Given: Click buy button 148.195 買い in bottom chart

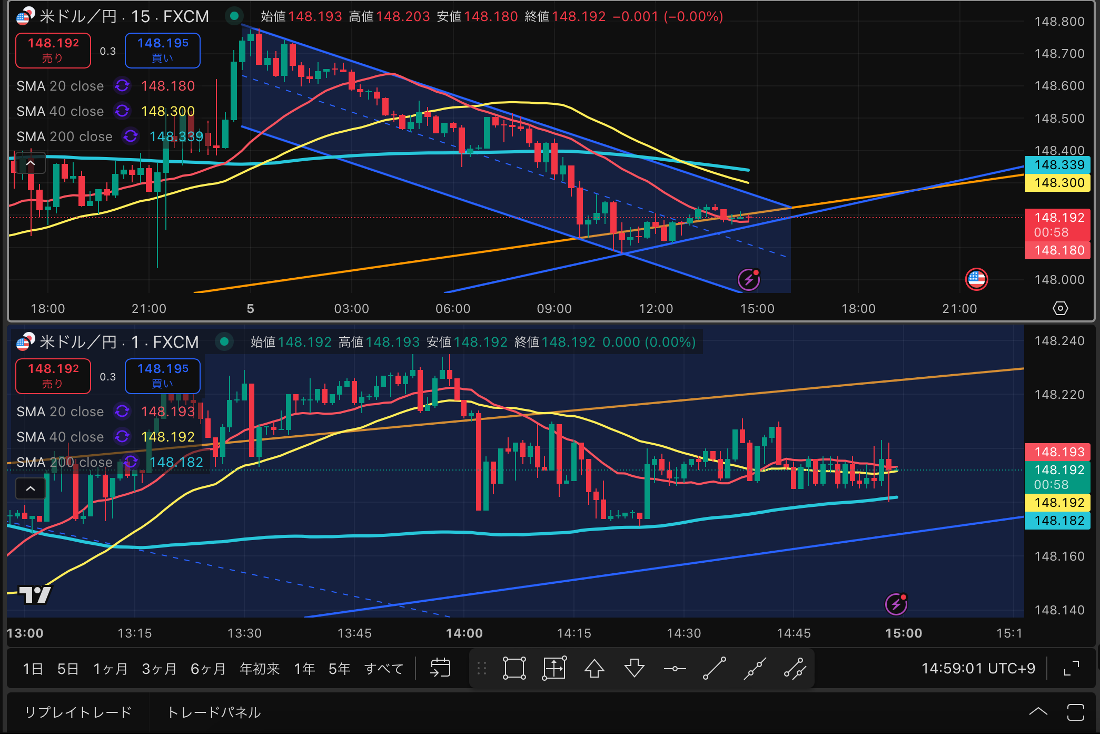Looking at the screenshot, I should coord(163,376).
